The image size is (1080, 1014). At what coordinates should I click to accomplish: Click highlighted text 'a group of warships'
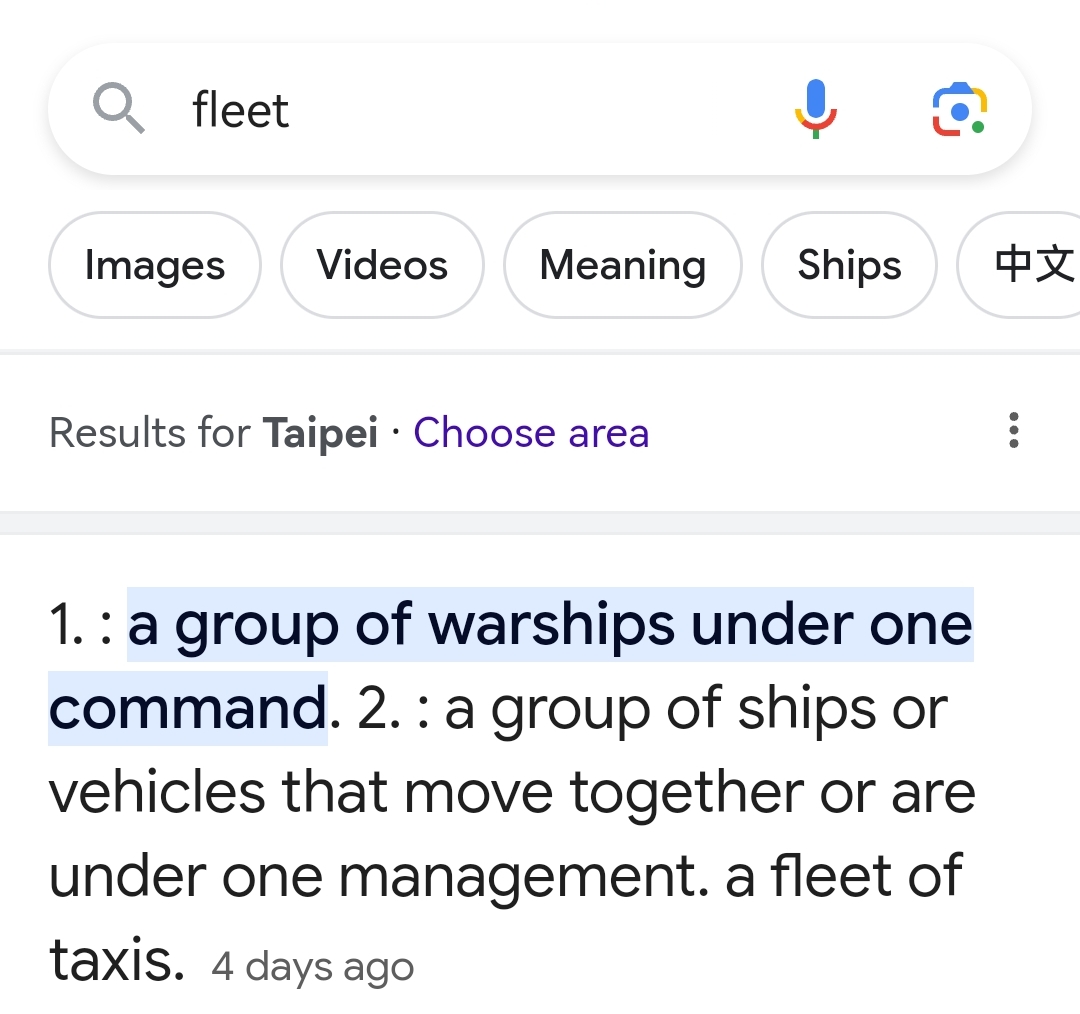tap(402, 625)
